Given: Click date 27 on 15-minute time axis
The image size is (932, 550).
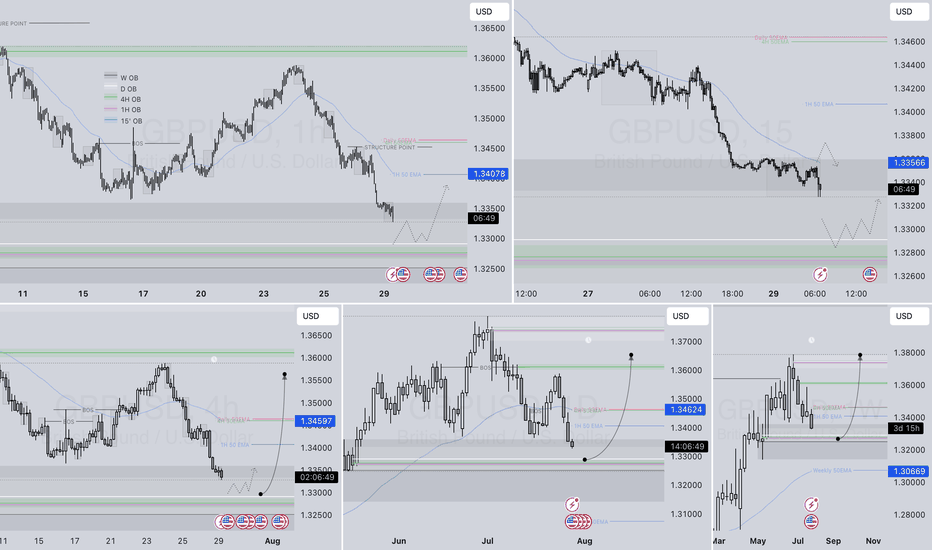Looking at the screenshot, I should pyautogui.click(x=588, y=294).
